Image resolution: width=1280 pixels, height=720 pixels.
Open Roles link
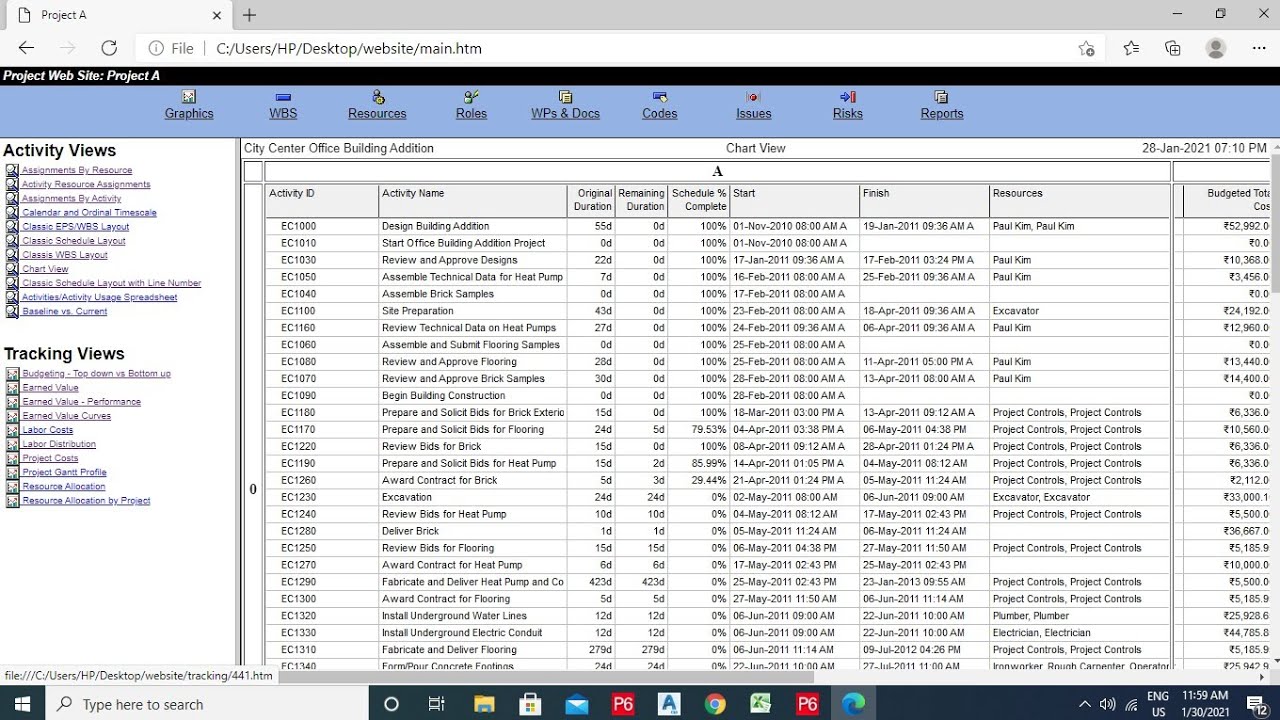pos(471,114)
